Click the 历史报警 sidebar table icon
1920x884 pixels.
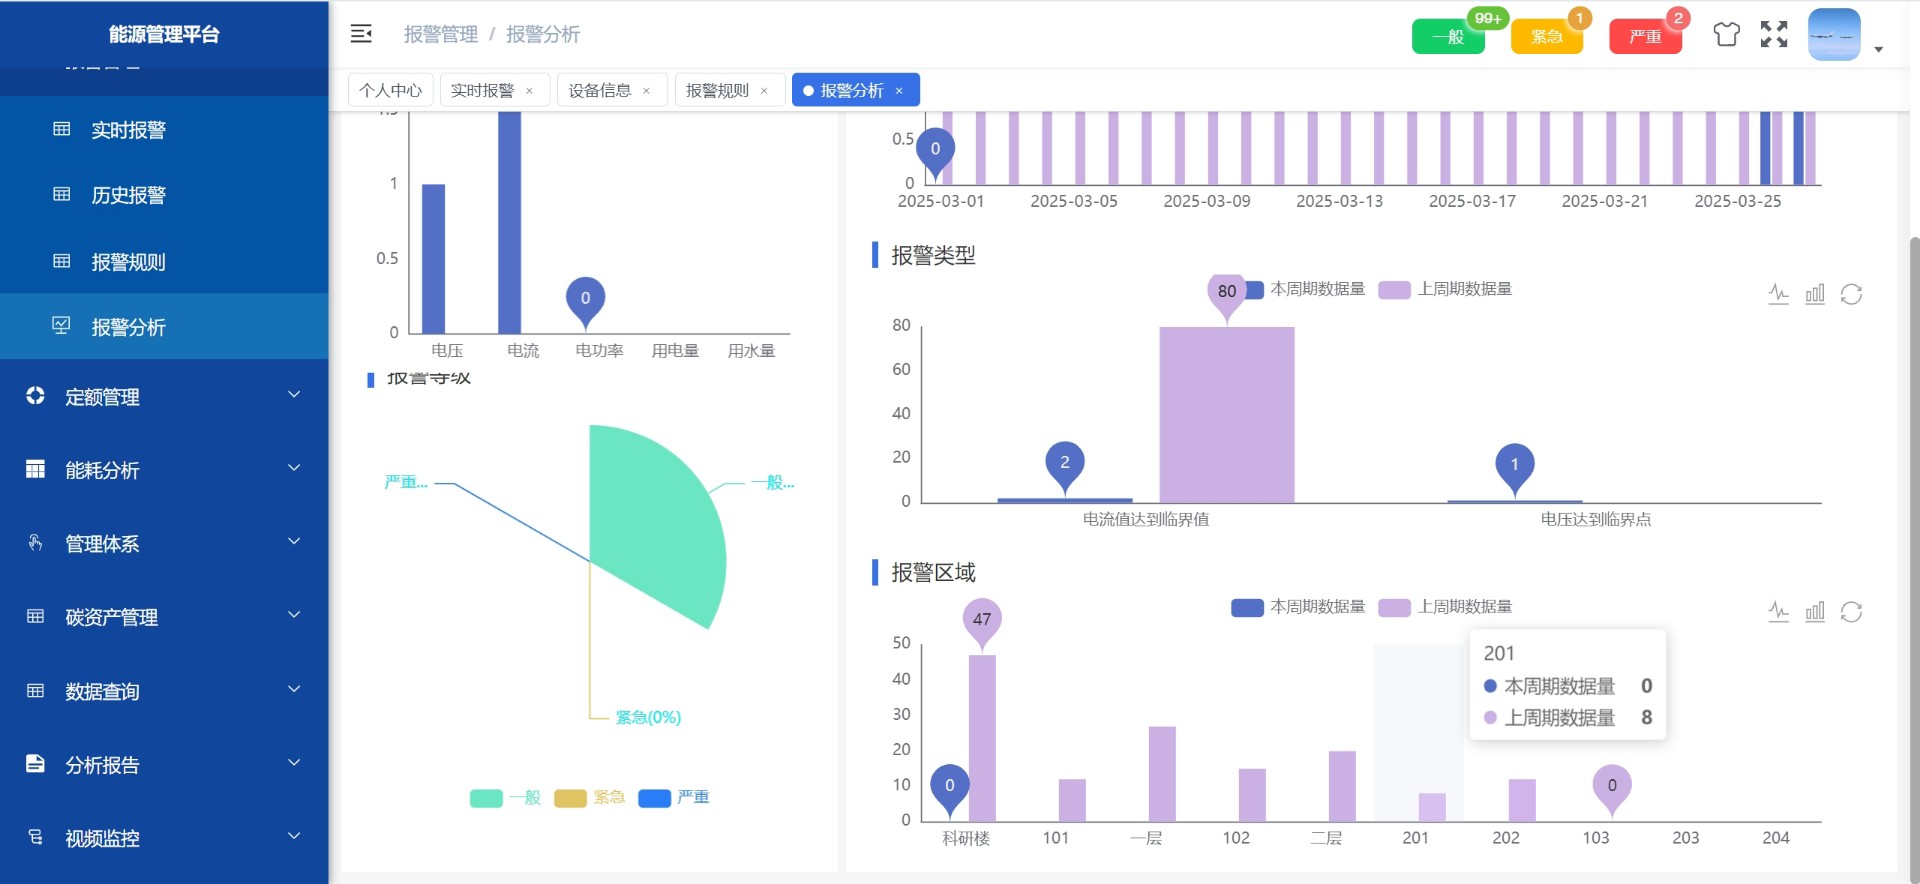pos(61,194)
